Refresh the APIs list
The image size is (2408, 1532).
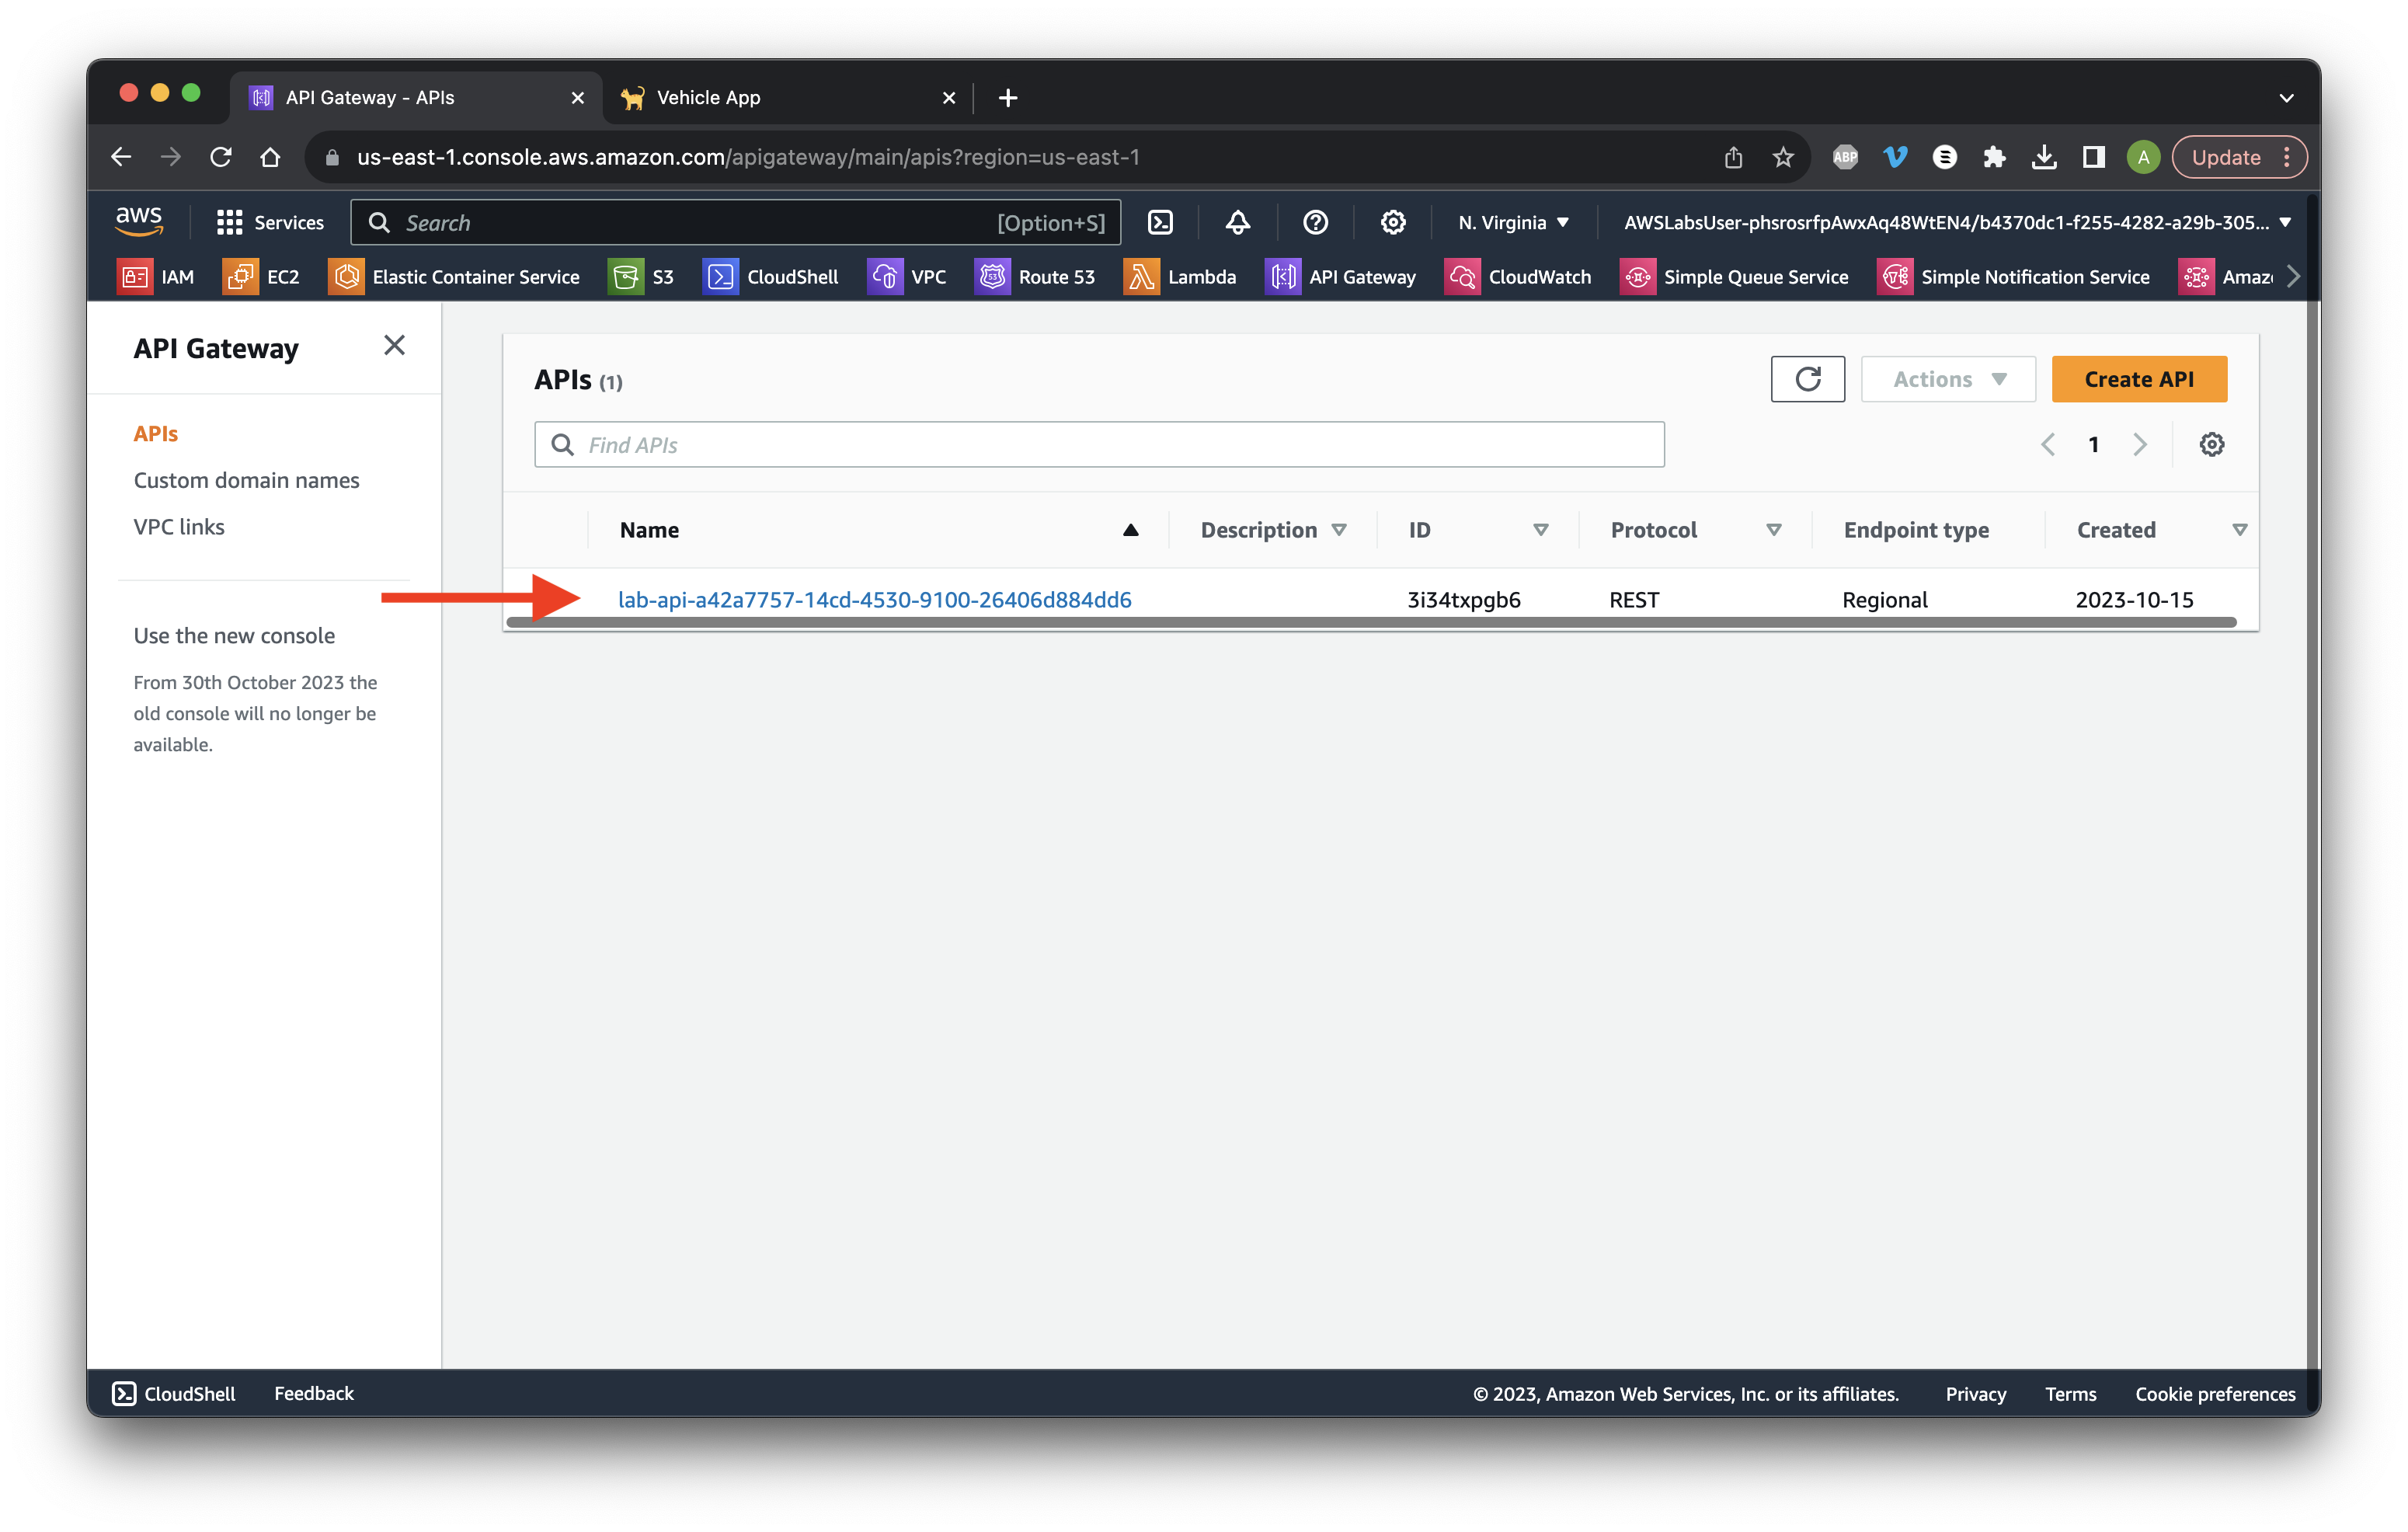1807,379
